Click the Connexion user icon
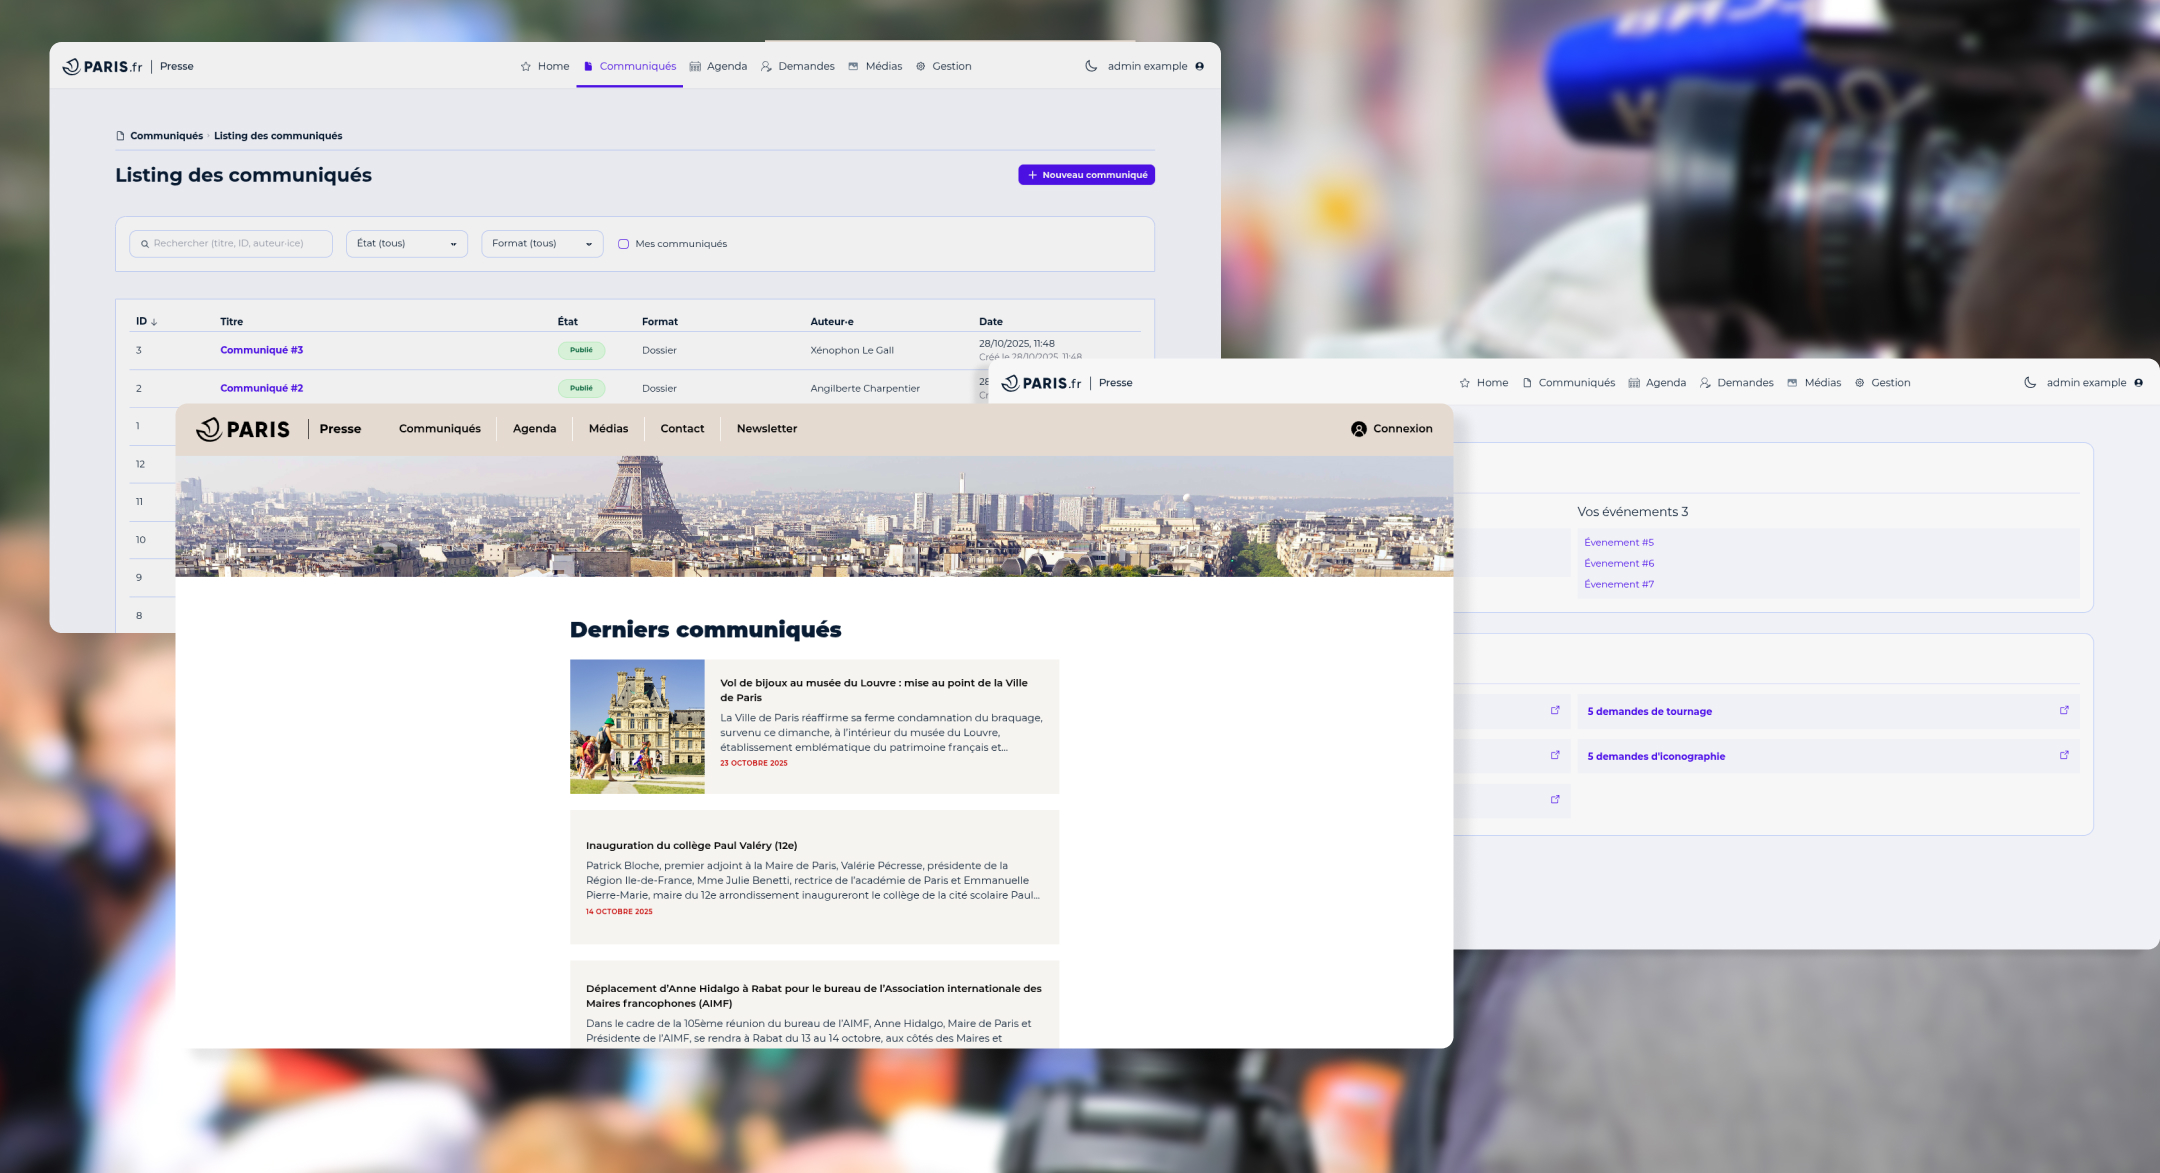This screenshot has width=2160, height=1173. pos(1358,429)
